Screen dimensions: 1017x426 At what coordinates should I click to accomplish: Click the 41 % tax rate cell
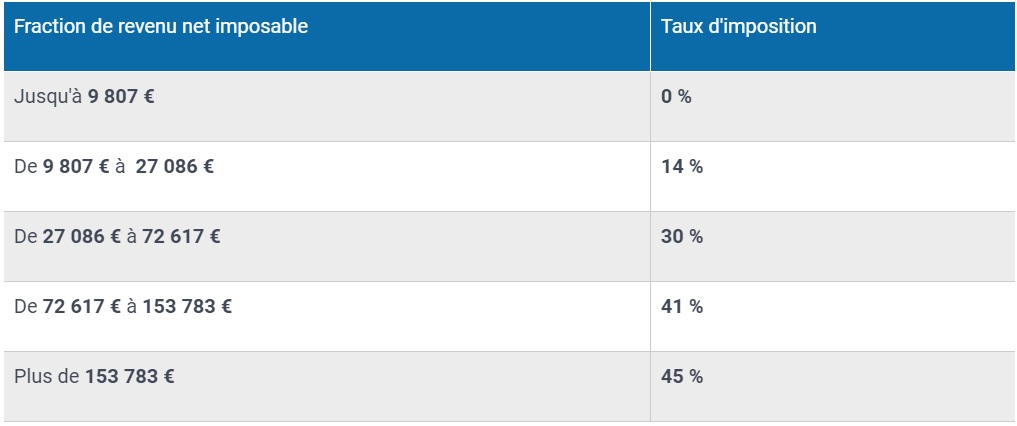[x=682, y=307]
